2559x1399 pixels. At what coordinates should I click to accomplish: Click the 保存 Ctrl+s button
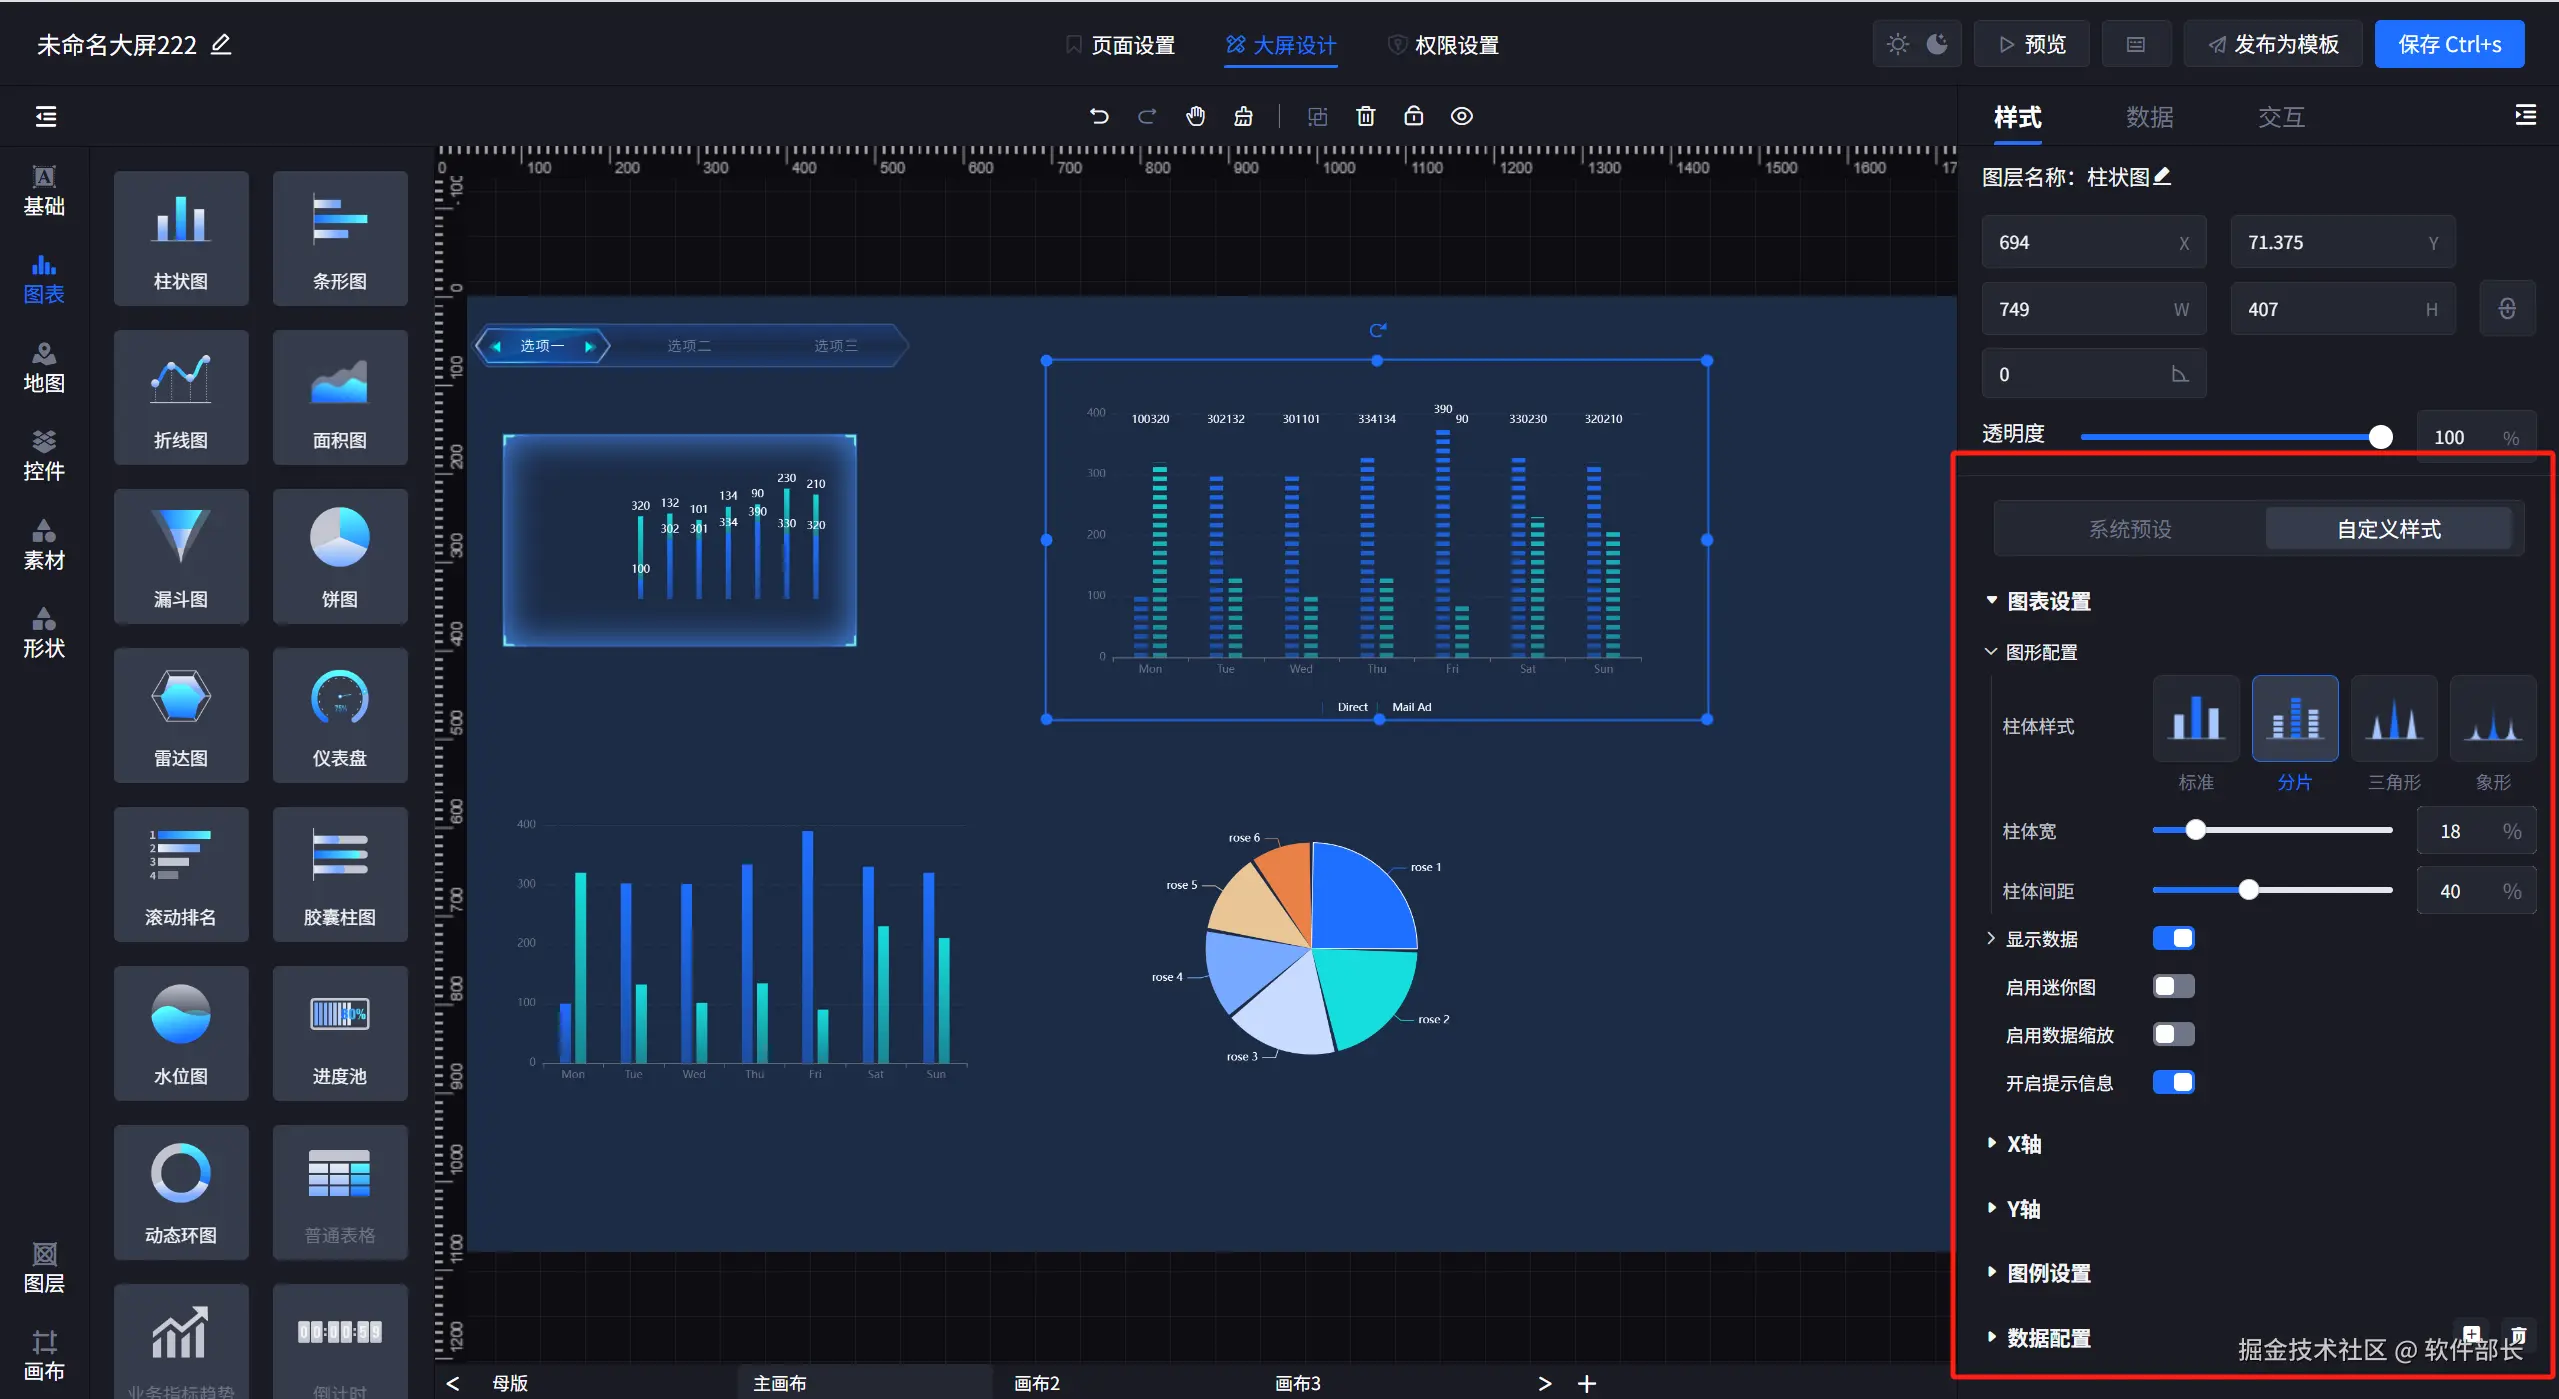[2448, 45]
